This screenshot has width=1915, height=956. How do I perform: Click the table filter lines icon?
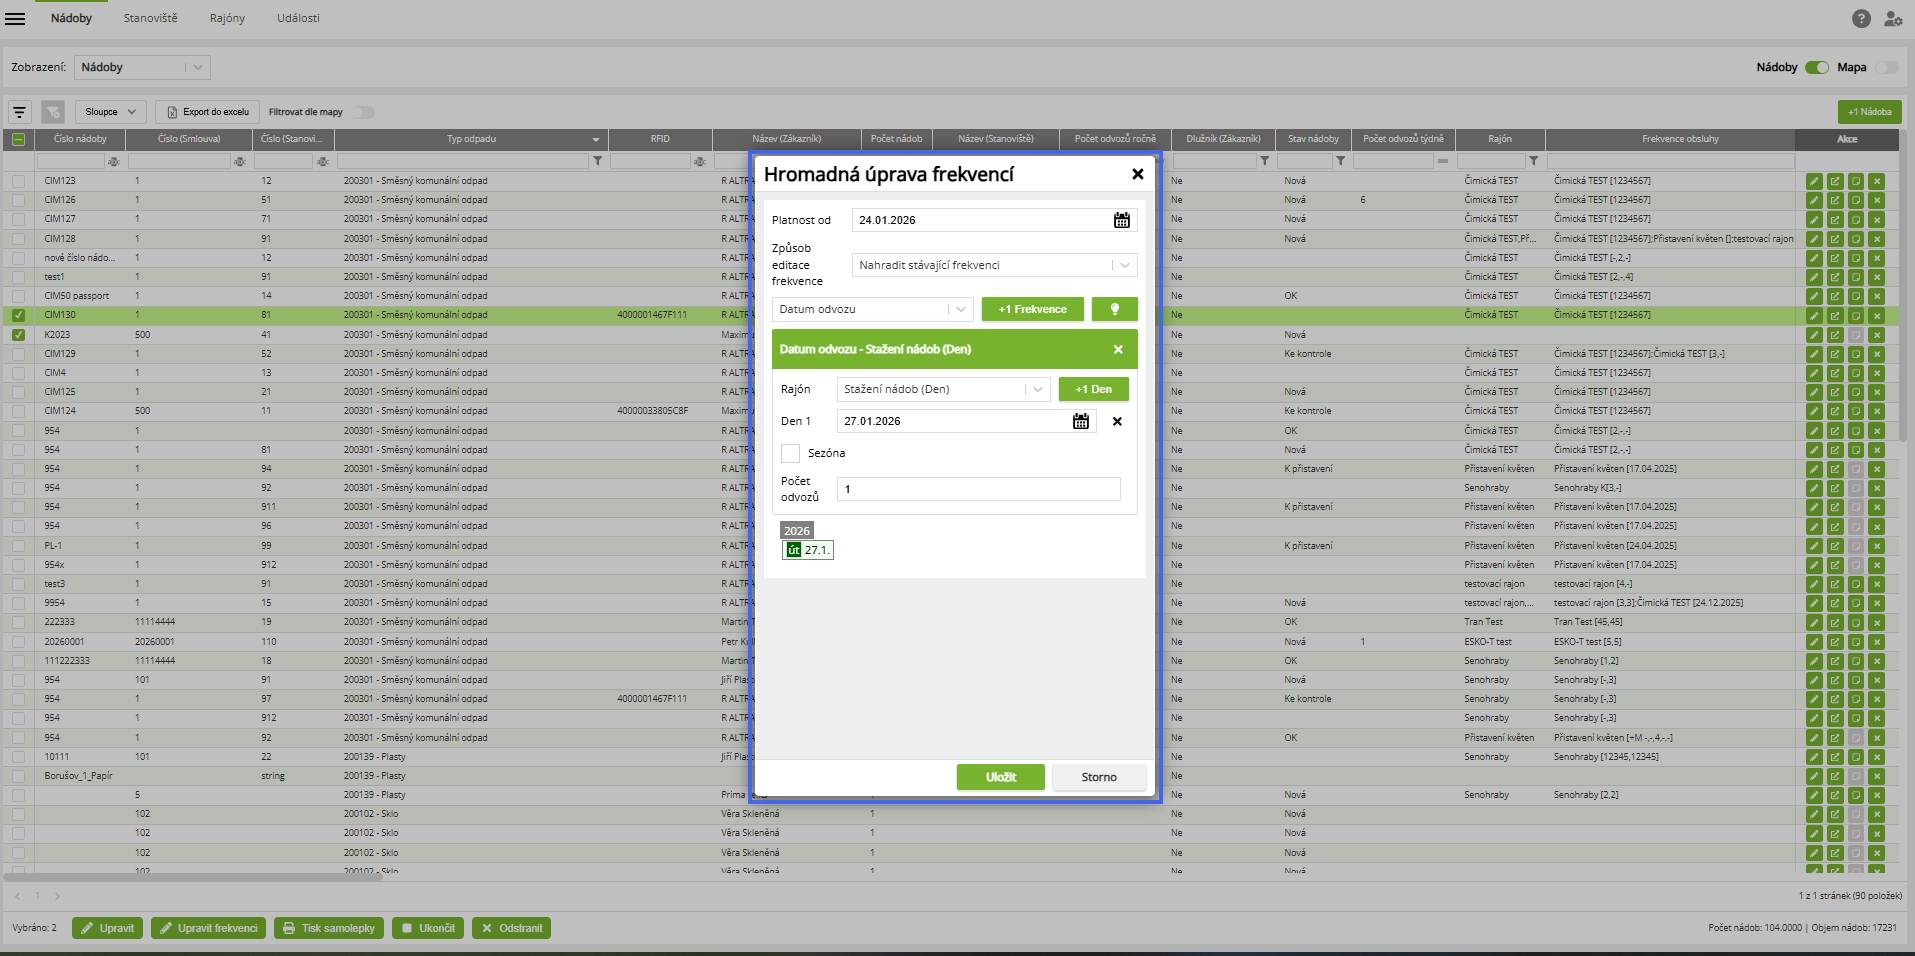click(19, 112)
